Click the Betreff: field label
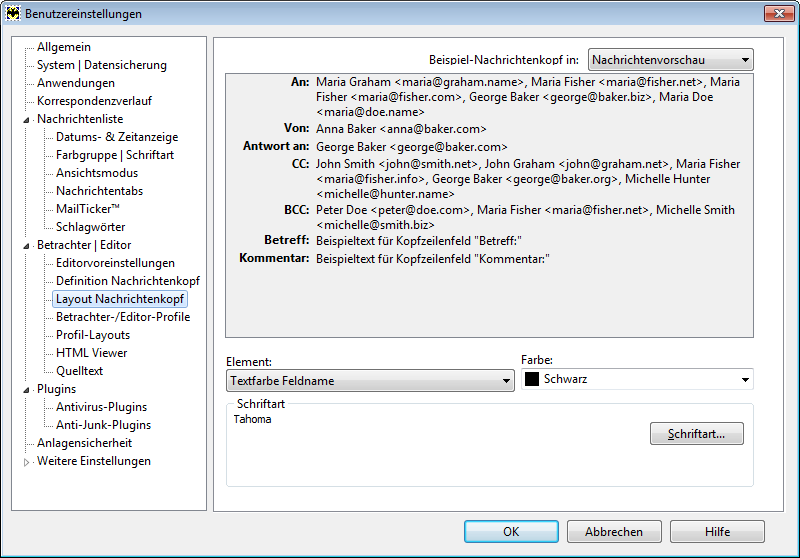This screenshot has width=800, height=558. click(287, 240)
